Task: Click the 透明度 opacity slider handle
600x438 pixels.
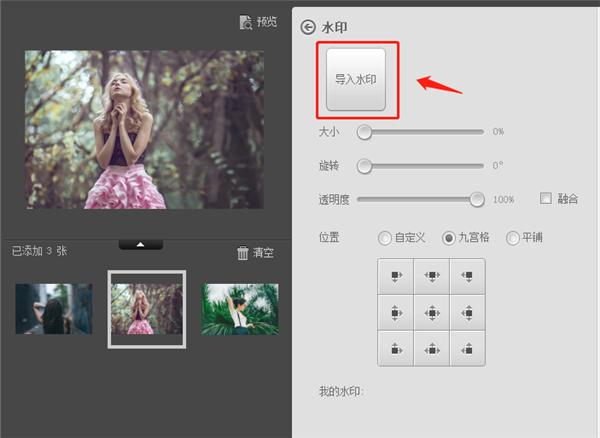Action: (x=477, y=199)
